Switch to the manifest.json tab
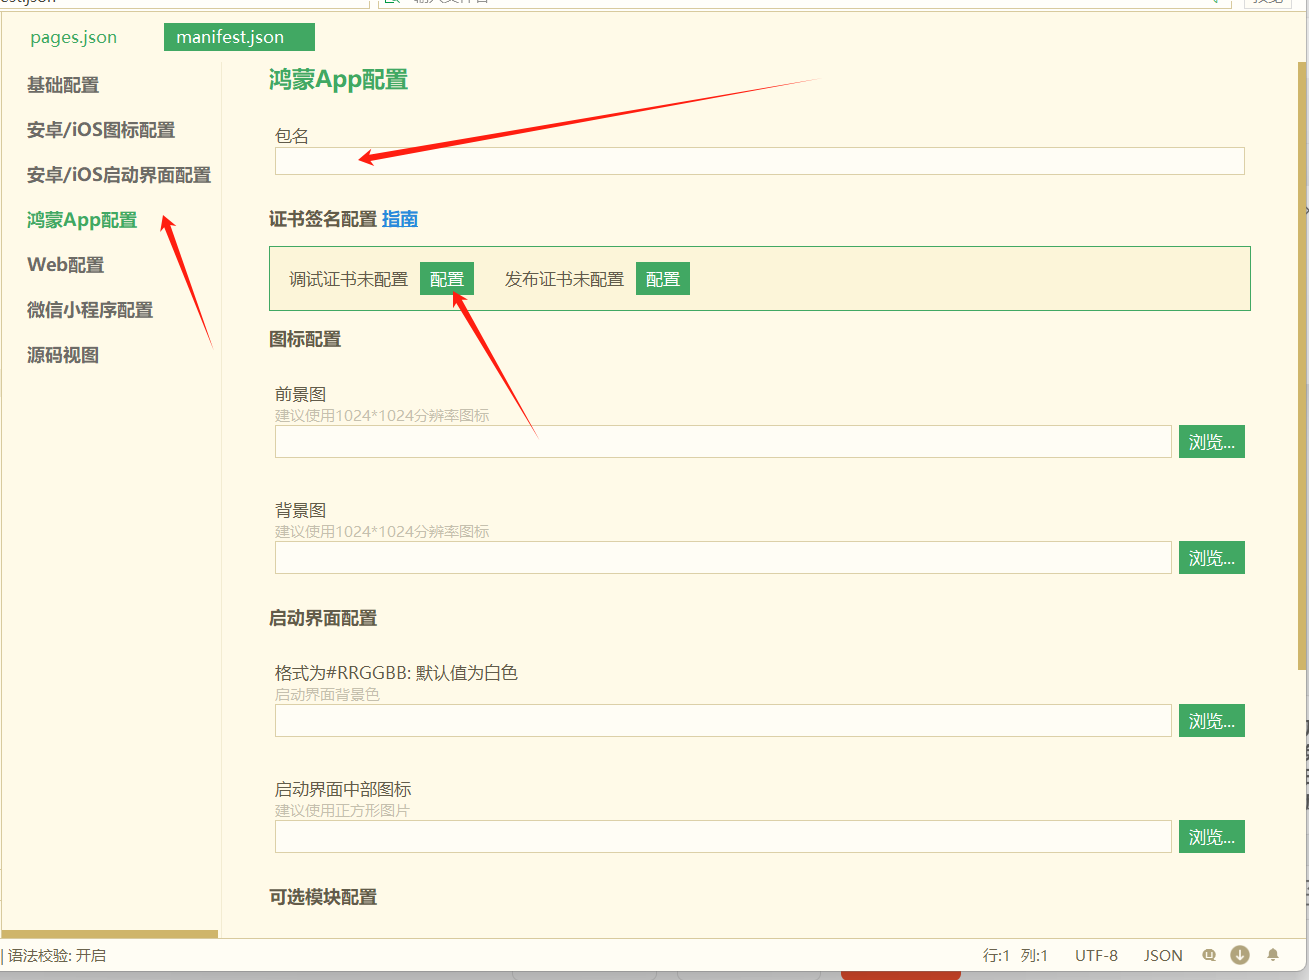The height and width of the screenshot is (980, 1309). (x=239, y=36)
